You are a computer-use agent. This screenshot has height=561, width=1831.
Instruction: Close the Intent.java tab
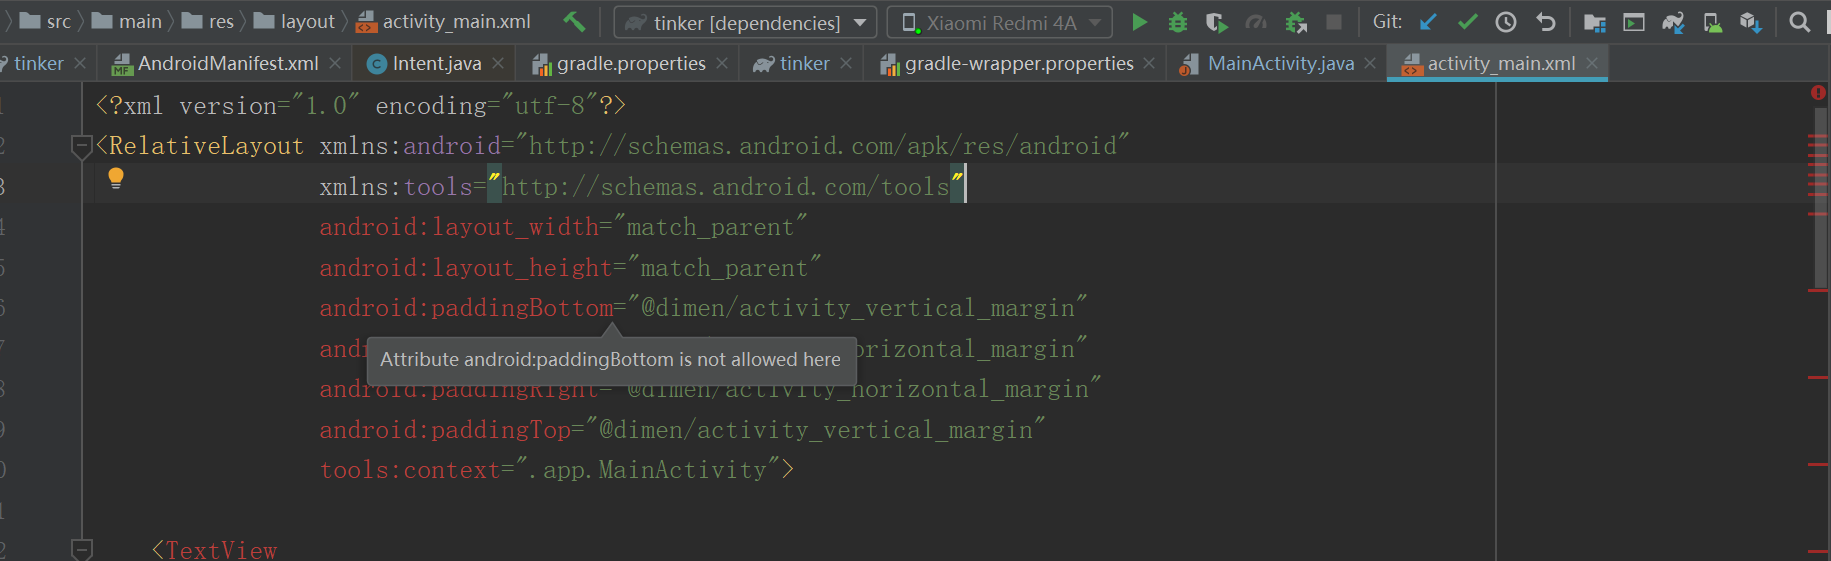coord(498,63)
